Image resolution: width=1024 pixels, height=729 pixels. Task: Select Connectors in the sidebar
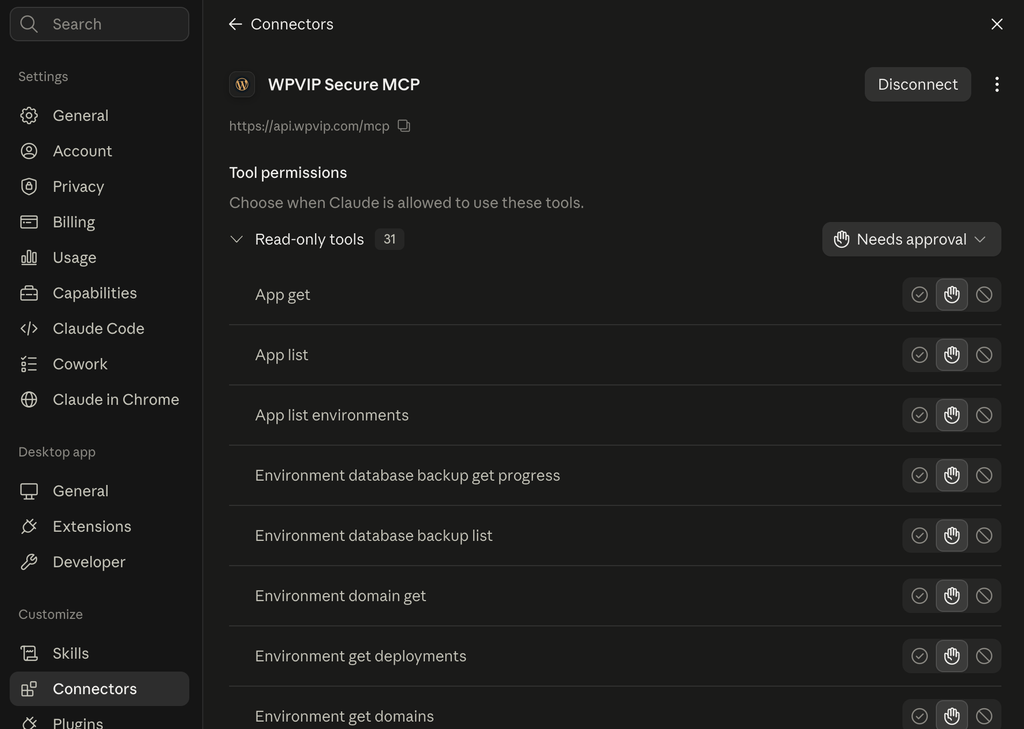tap(99, 688)
